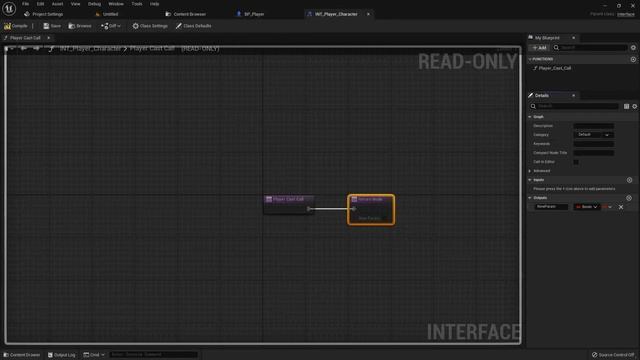Switch to the Project Settings tab
The width and height of the screenshot is (640, 360).
point(44,14)
